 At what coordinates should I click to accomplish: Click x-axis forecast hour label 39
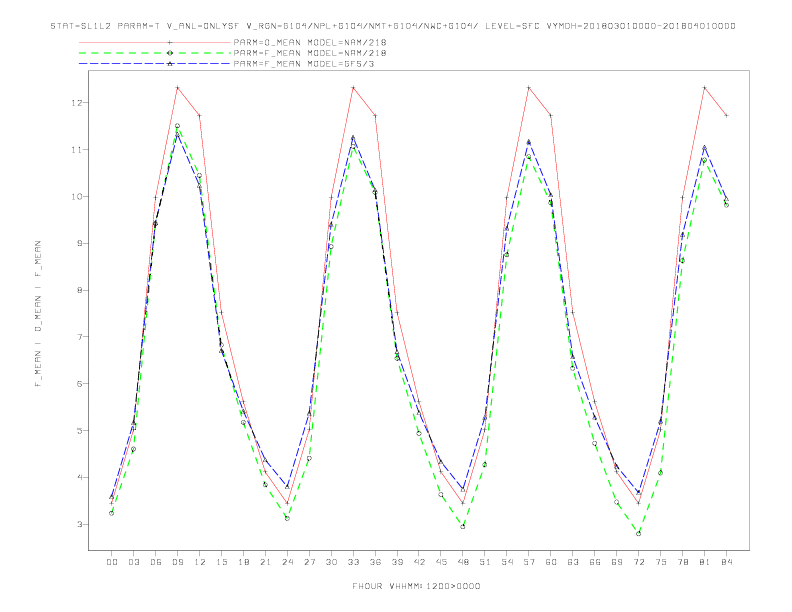click(397, 562)
